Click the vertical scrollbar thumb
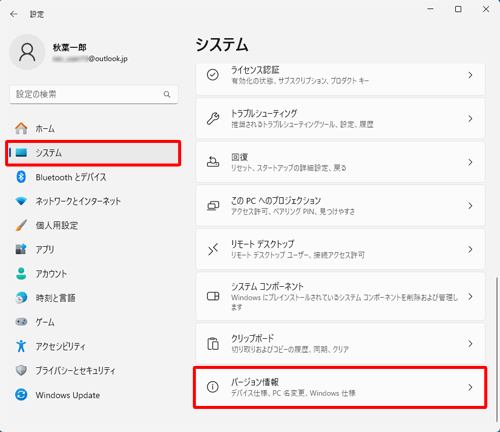 (496, 349)
